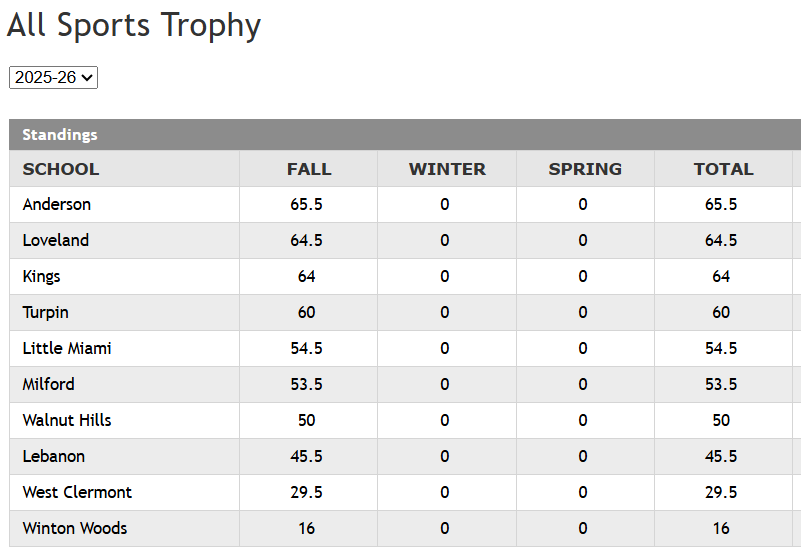
Task: Select the SPRING column header
Action: point(585,169)
